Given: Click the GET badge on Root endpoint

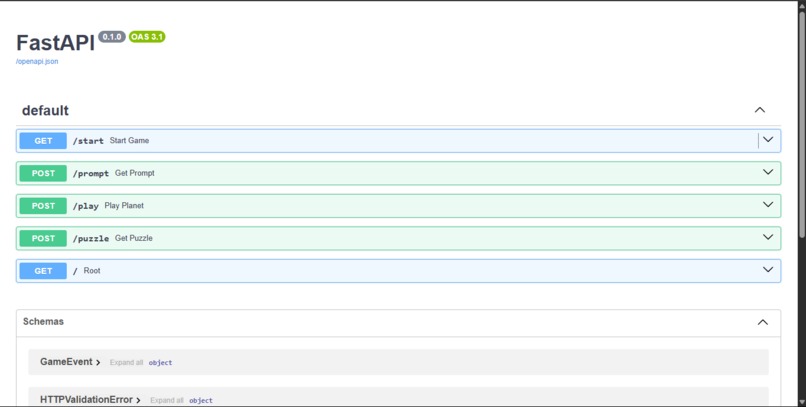Looking at the screenshot, I should (43, 271).
